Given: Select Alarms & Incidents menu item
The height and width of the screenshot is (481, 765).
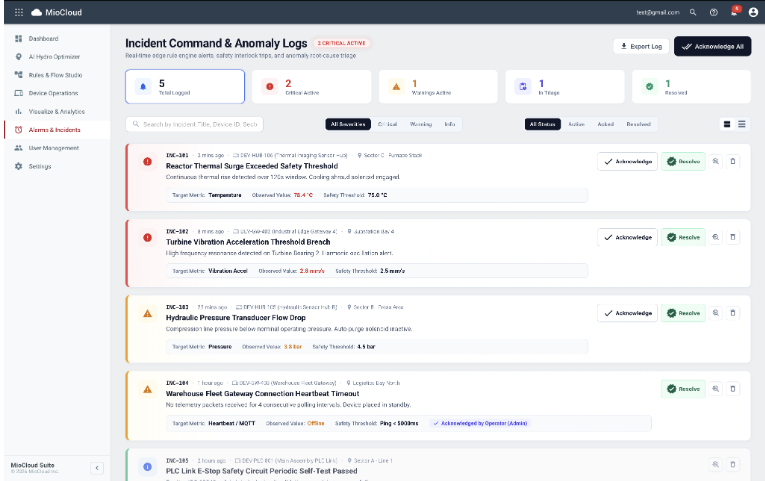Looking at the screenshot, I should tap(57, 130).
